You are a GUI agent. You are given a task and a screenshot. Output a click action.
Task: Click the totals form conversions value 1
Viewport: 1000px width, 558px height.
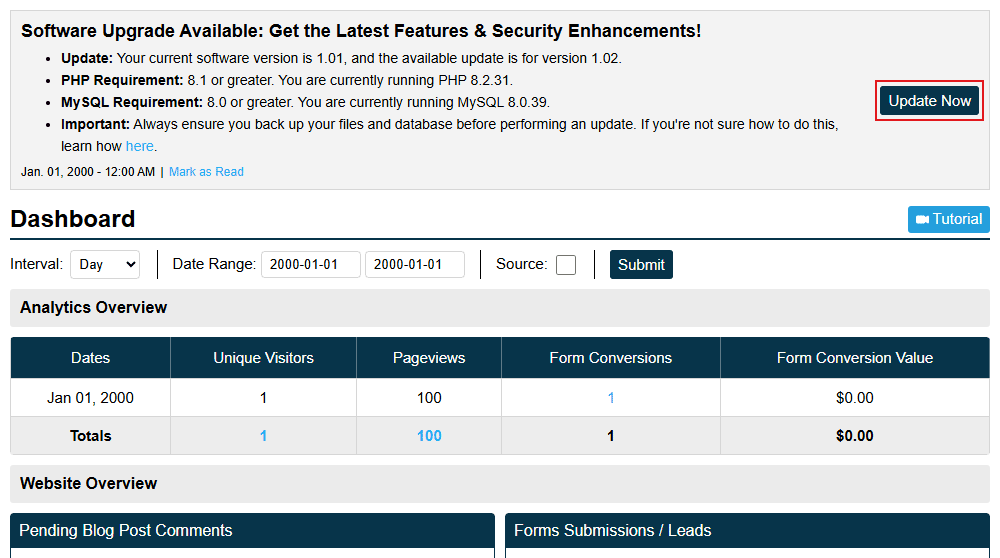click(611, 436)
